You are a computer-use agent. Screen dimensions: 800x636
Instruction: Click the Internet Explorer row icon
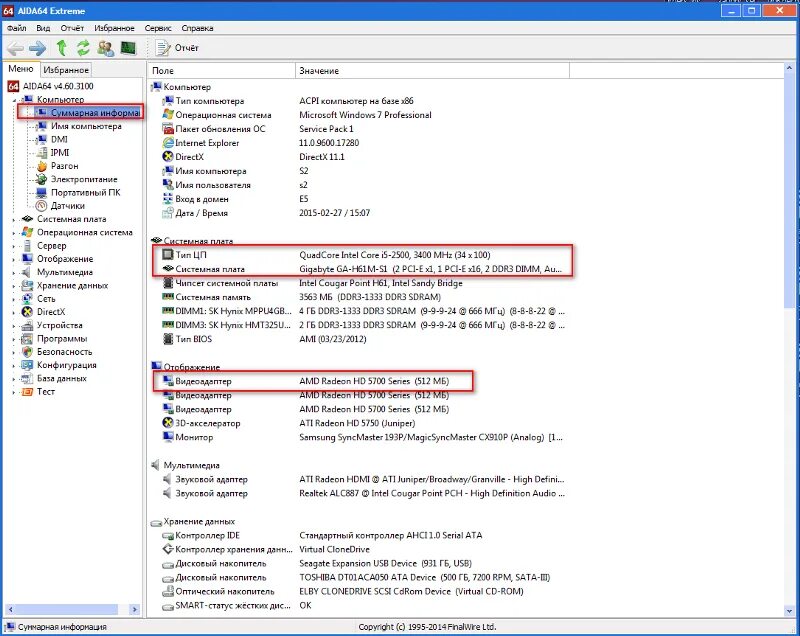coord(168,143)
